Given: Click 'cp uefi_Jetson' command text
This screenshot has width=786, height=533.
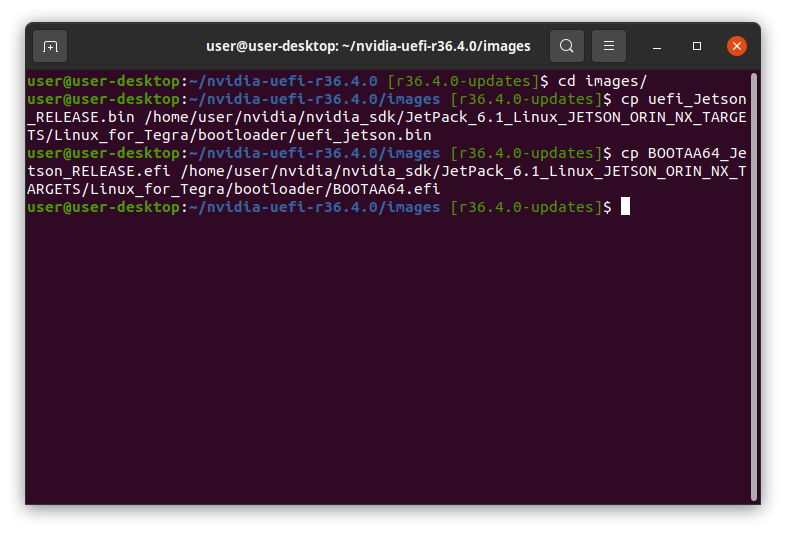Looking at the screenshot, I should 683,99.
